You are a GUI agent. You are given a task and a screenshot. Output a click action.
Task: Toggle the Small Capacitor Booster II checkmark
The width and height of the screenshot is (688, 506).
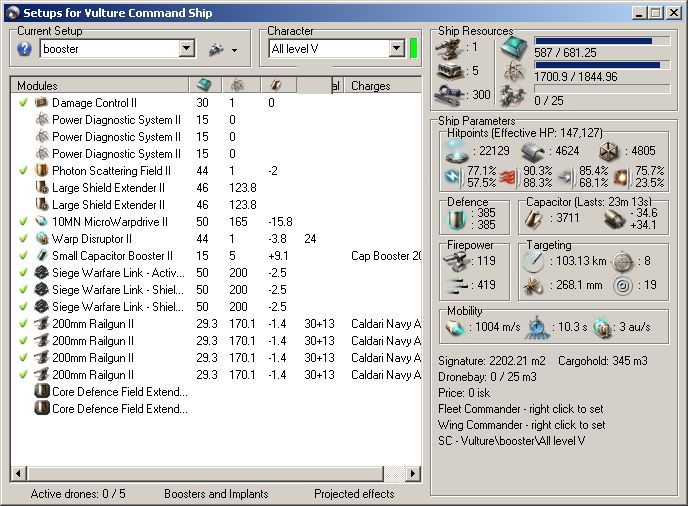23,255
